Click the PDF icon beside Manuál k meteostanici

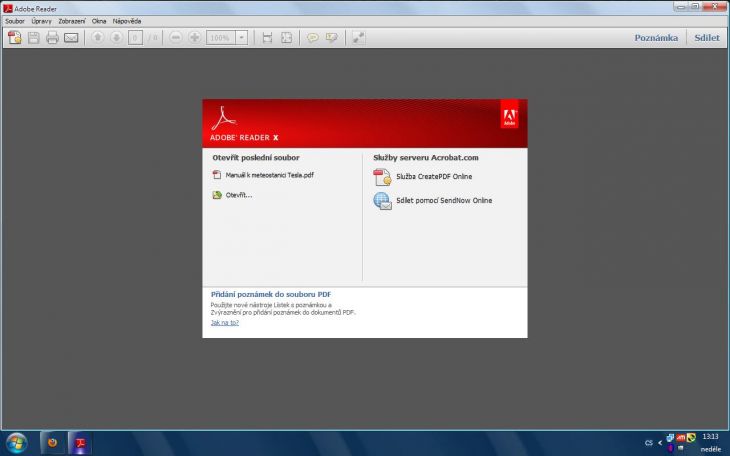coord(216,175)
